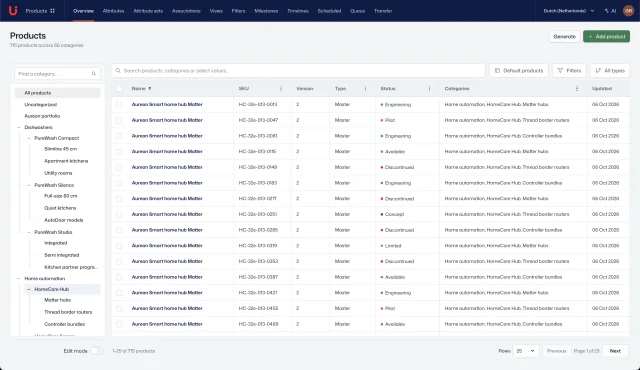The image size is (640, 370).
Task: Open the AI assistant in the top bar
Action: point(610,11)
